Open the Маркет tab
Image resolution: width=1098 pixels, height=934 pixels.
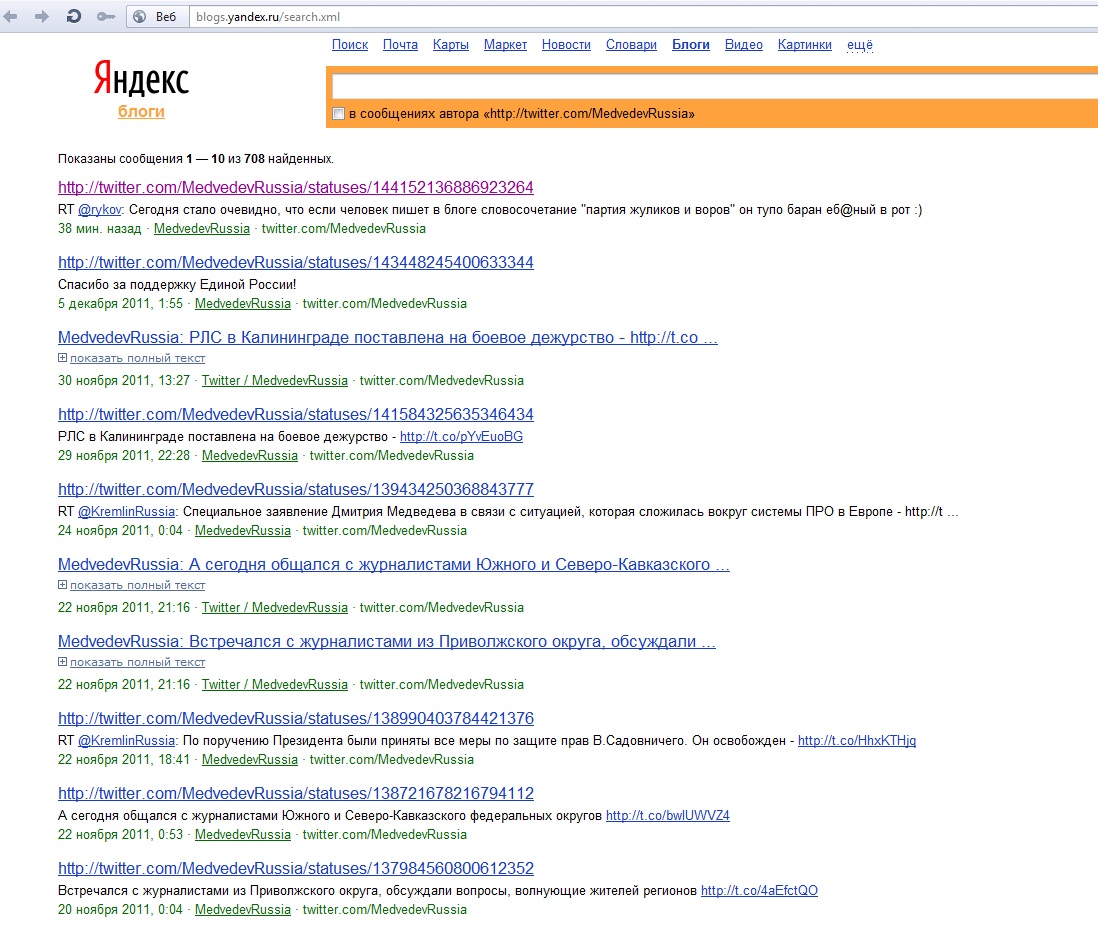pos(505,45)
